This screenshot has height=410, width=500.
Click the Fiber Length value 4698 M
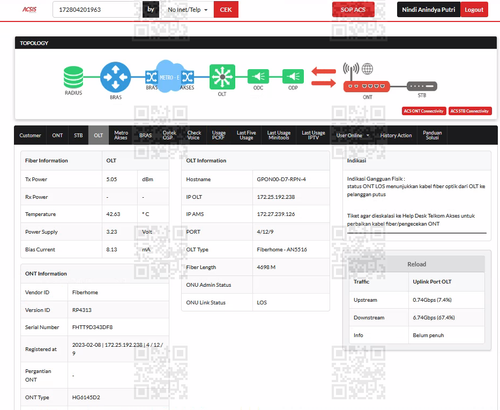[x=266, y=267]
